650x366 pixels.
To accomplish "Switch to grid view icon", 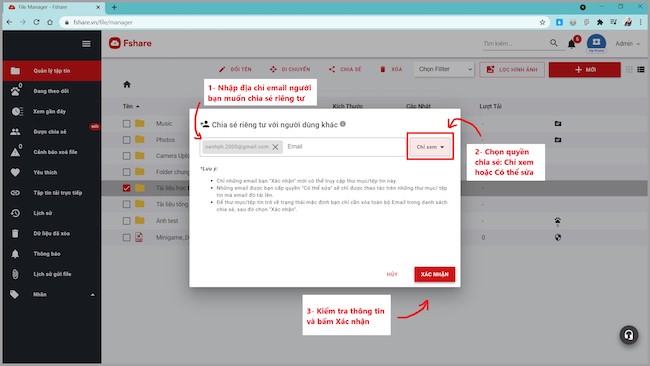I will coord(629,69).
